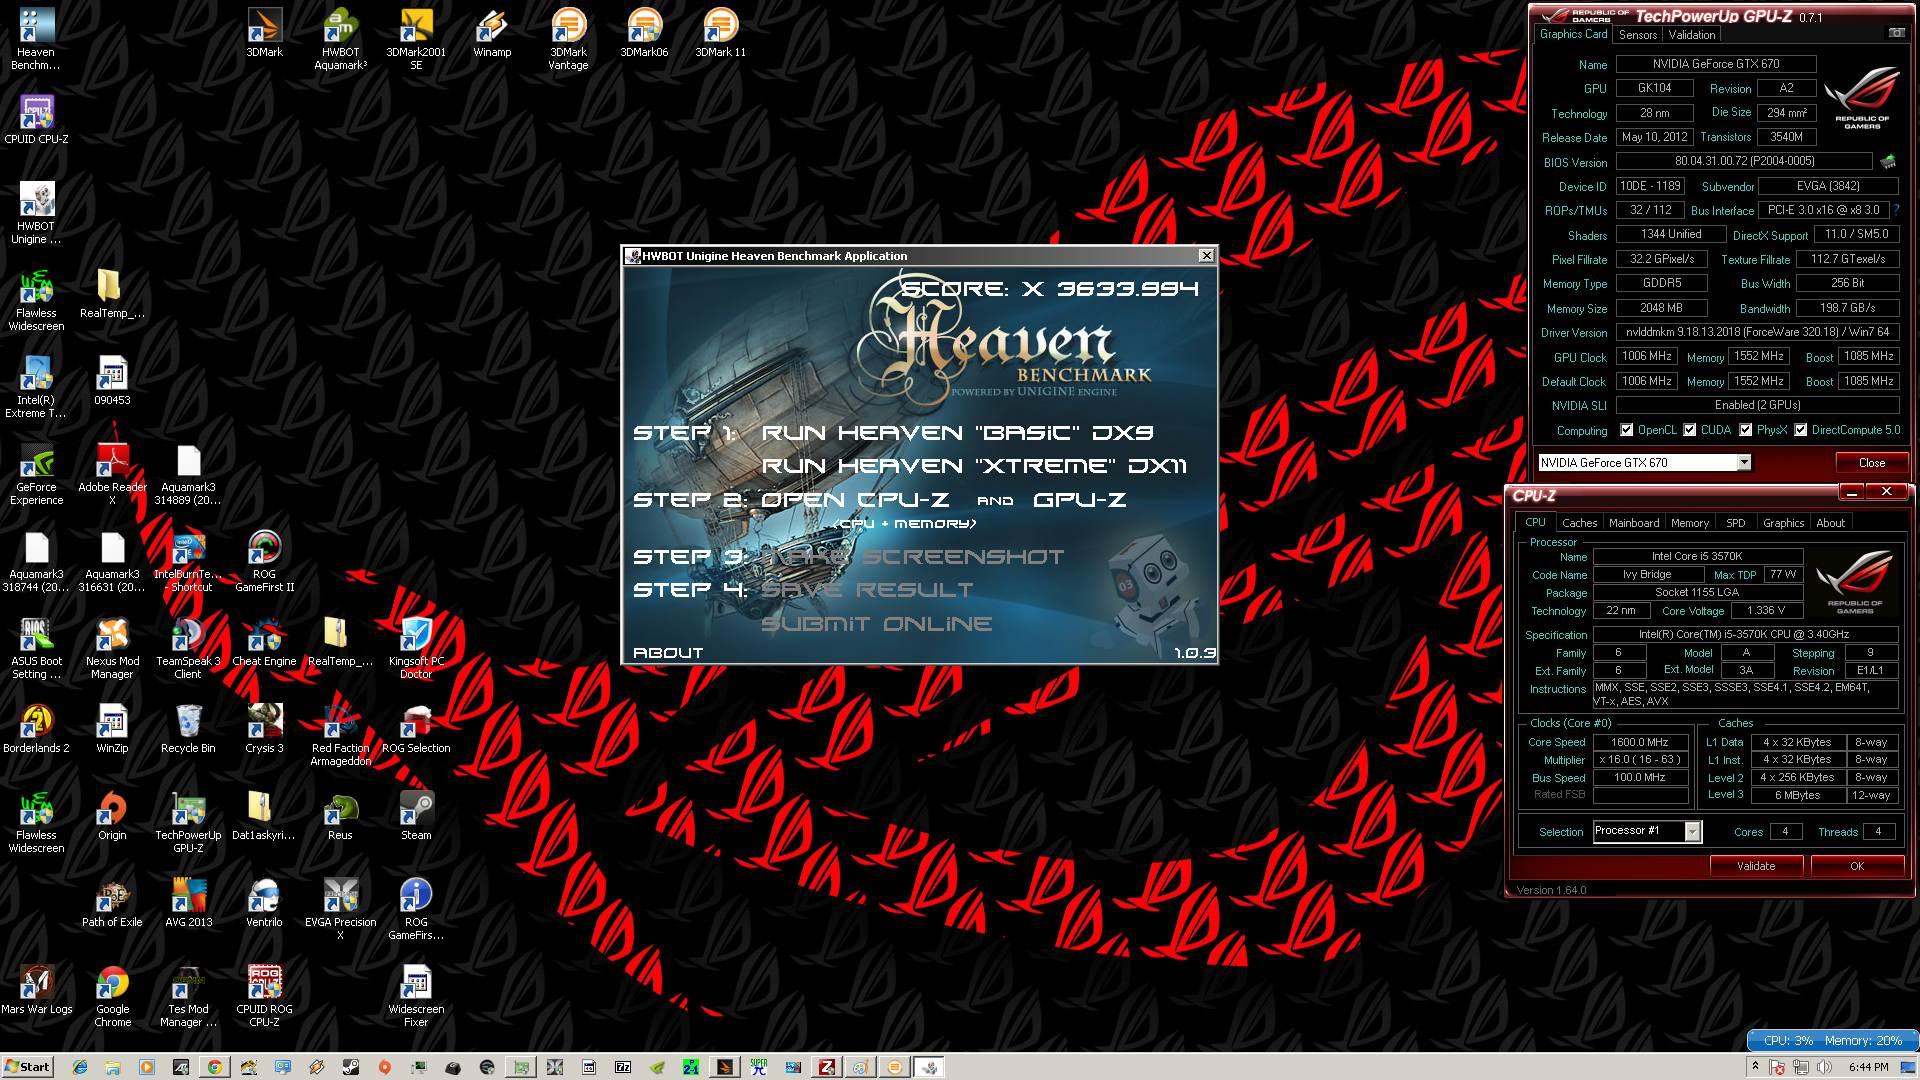Run Heaven "Xtreme" DX11 benchmark
The width and height of the screenshot is (1920, 1080).
click(974, 466)
